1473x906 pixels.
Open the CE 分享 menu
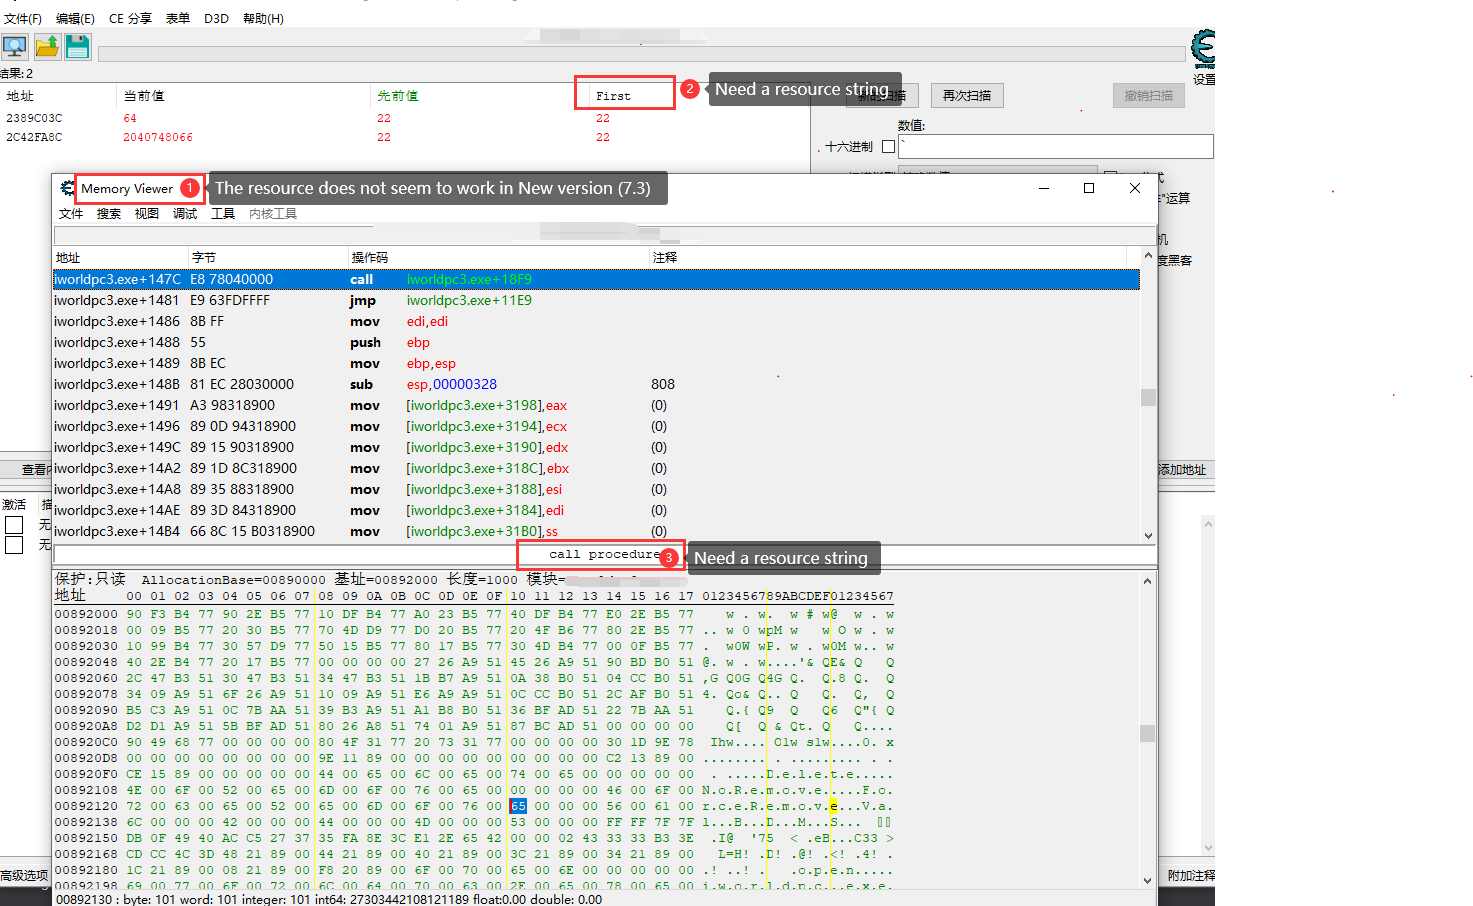(130, 17)
